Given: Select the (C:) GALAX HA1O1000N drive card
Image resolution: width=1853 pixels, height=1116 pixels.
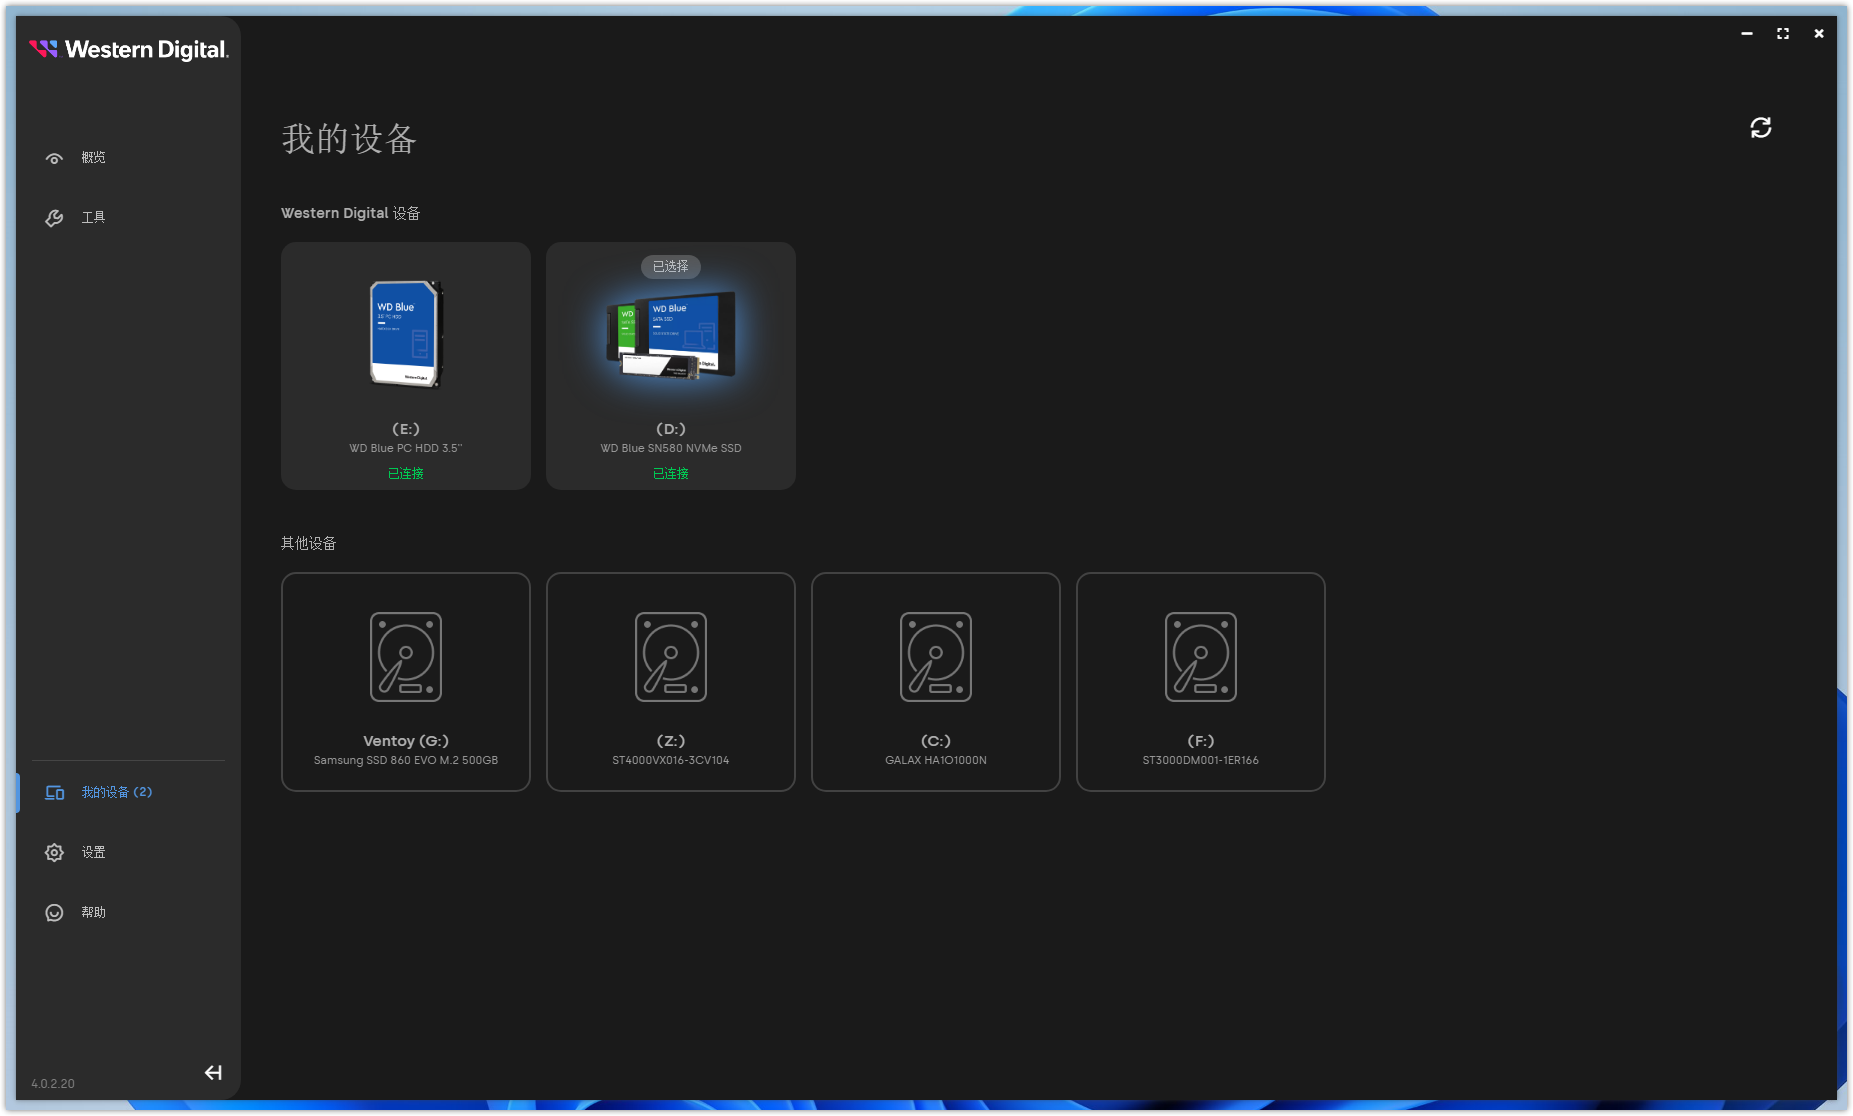Looking at the screenshot, I should (935, 682).
